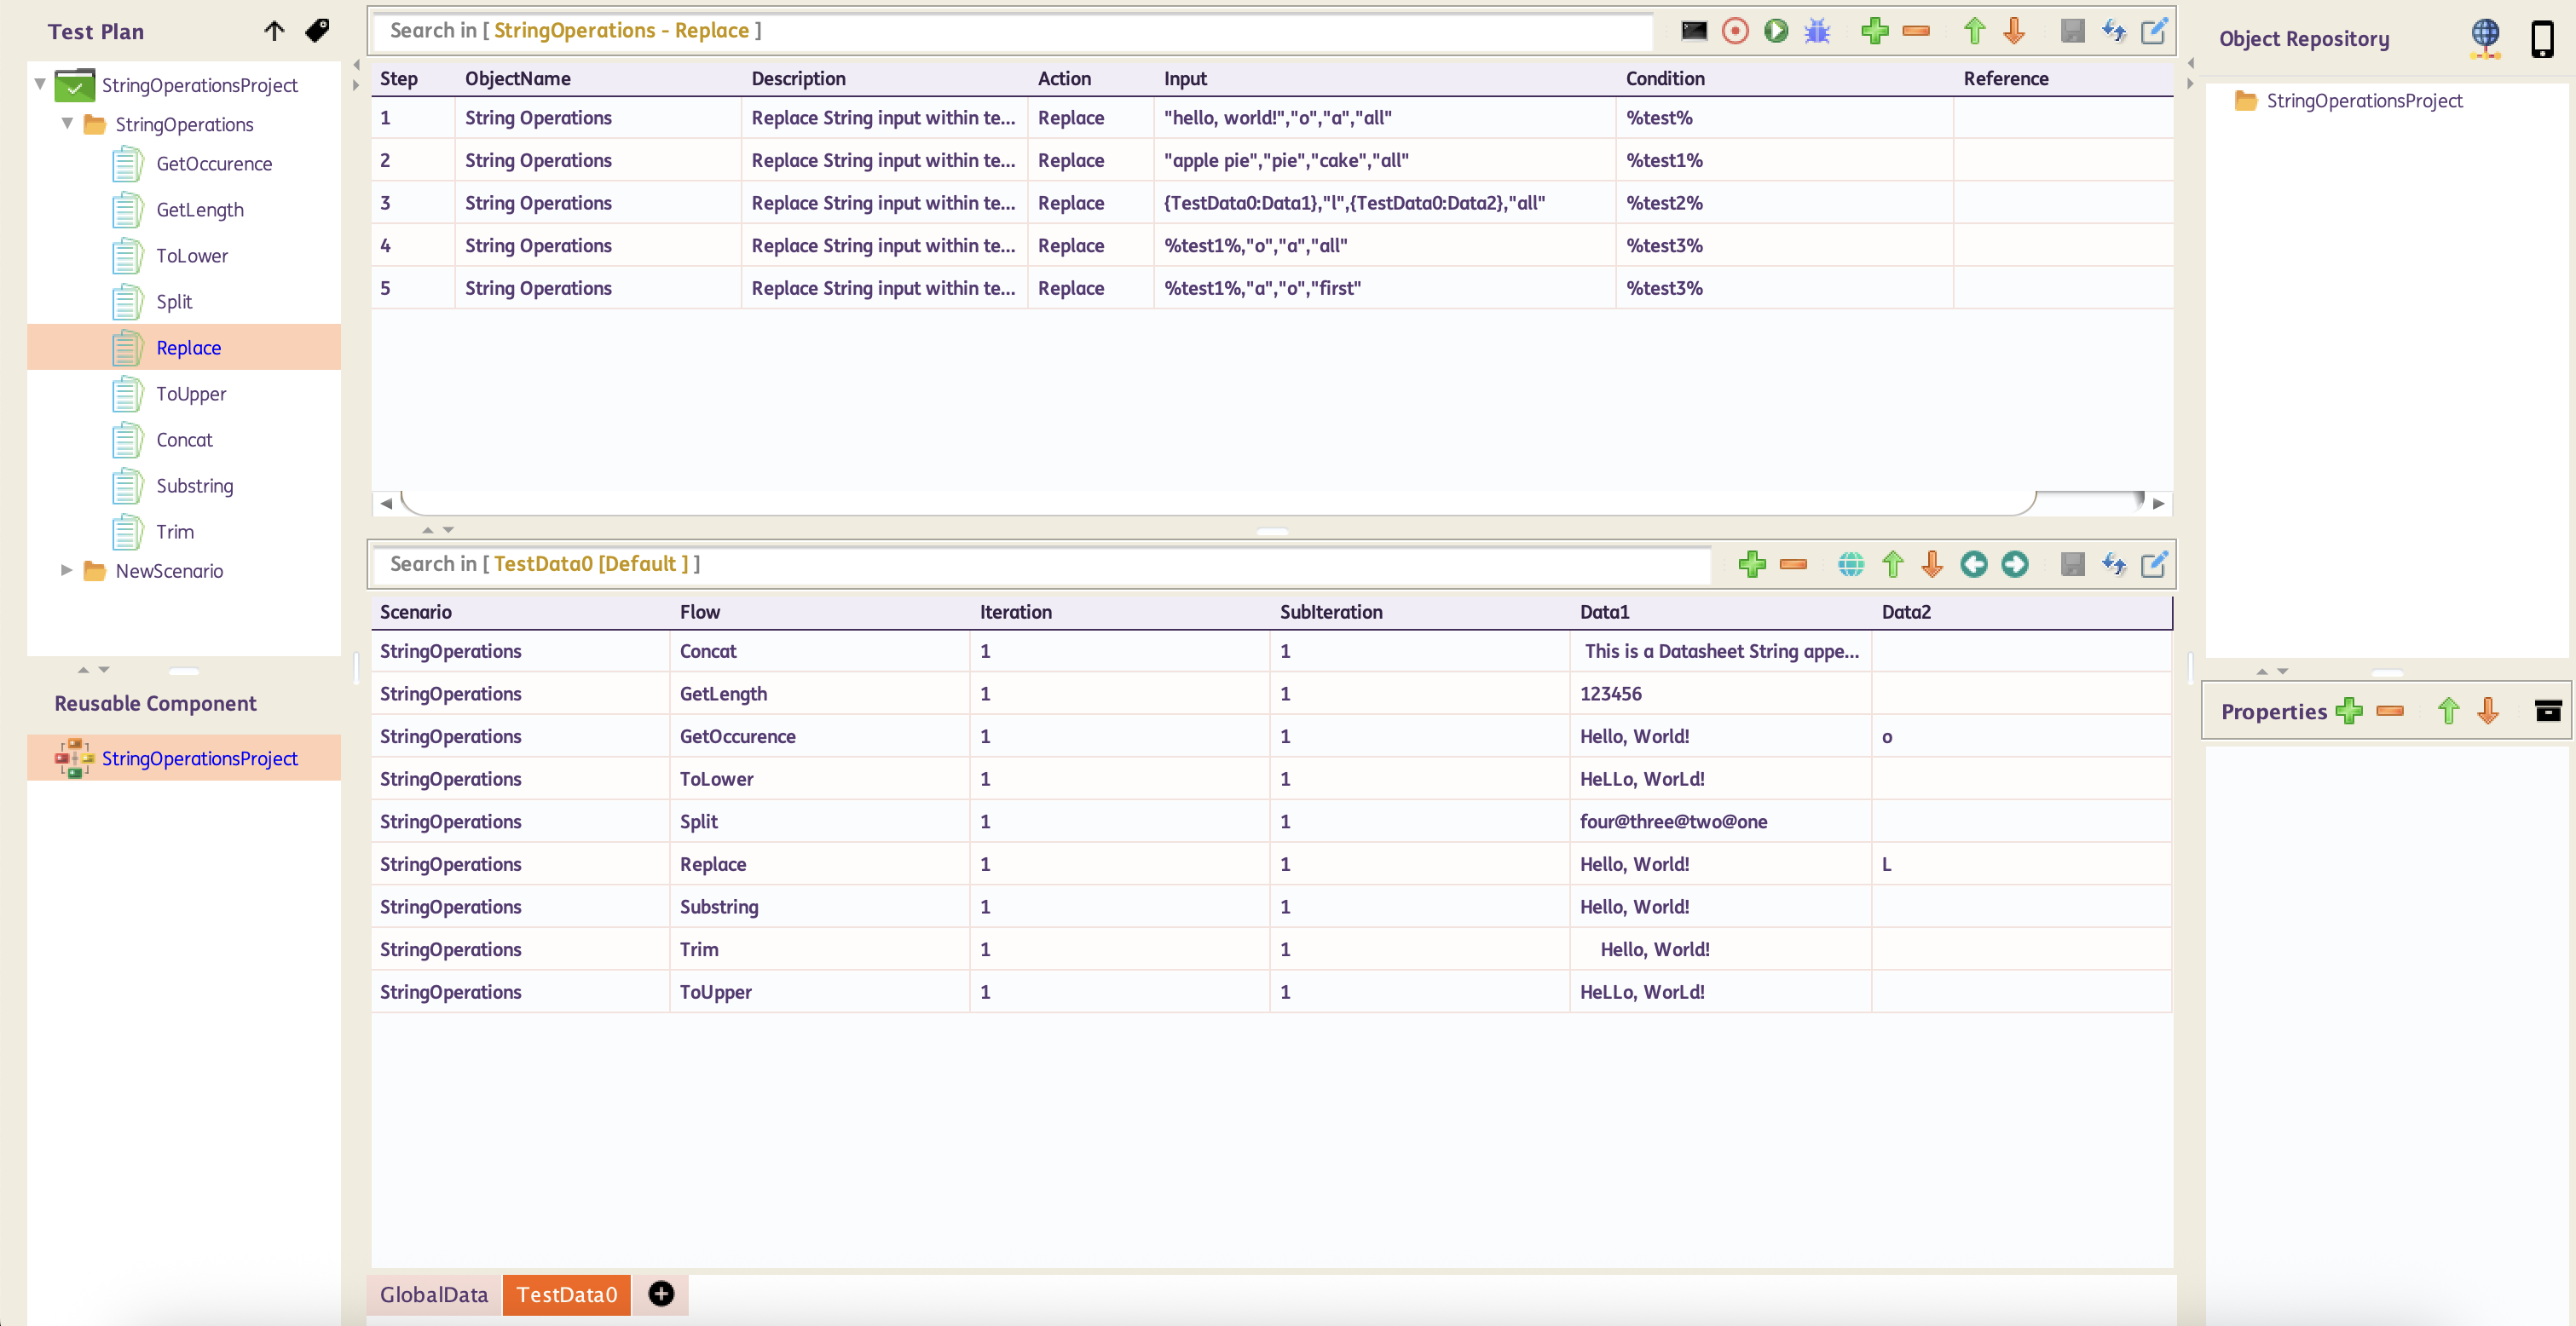Move column right with teal right-arrow icon

(2015, 565)
